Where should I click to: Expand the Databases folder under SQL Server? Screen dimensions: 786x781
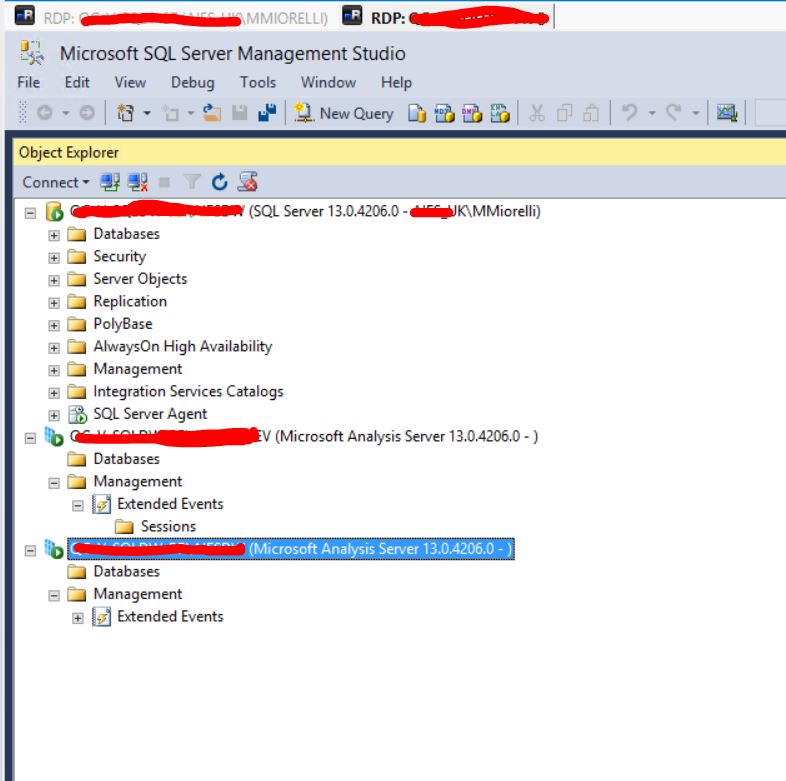[x=54, y=236]
